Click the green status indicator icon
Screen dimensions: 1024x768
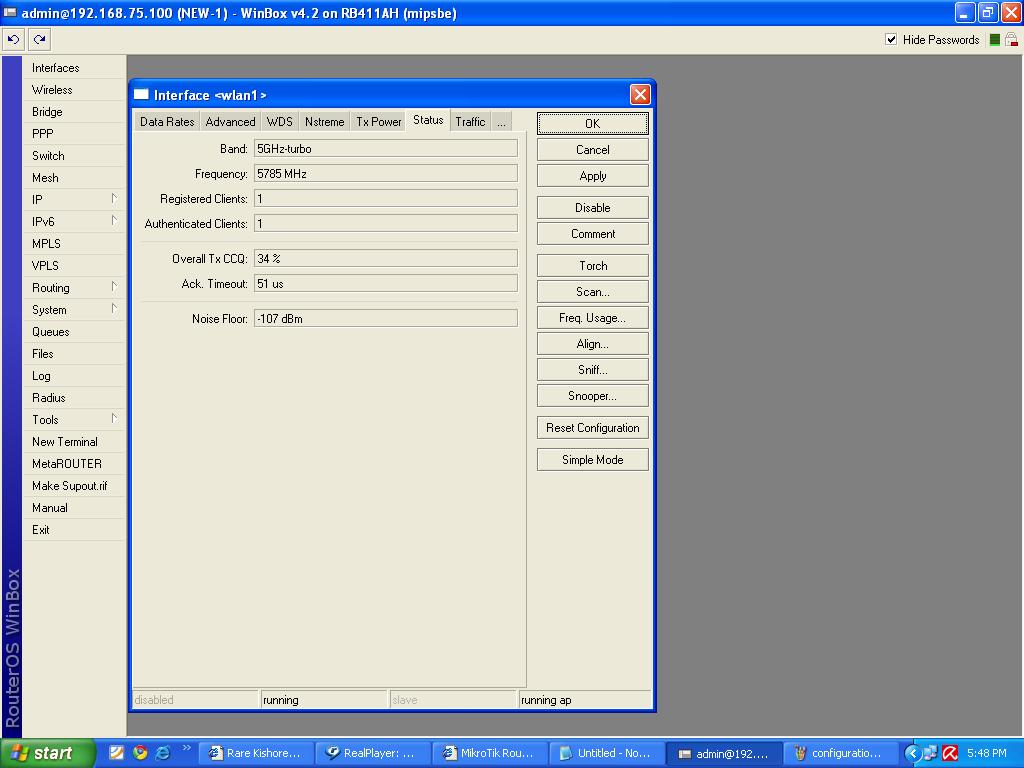995,40
